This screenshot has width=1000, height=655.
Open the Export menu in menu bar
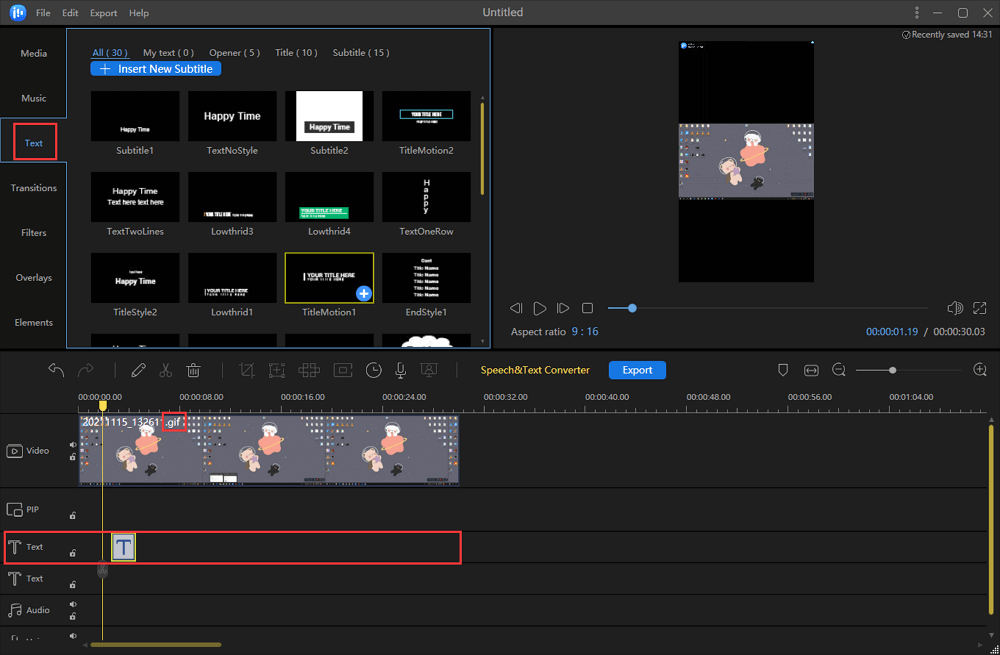[x=103, y=13]
